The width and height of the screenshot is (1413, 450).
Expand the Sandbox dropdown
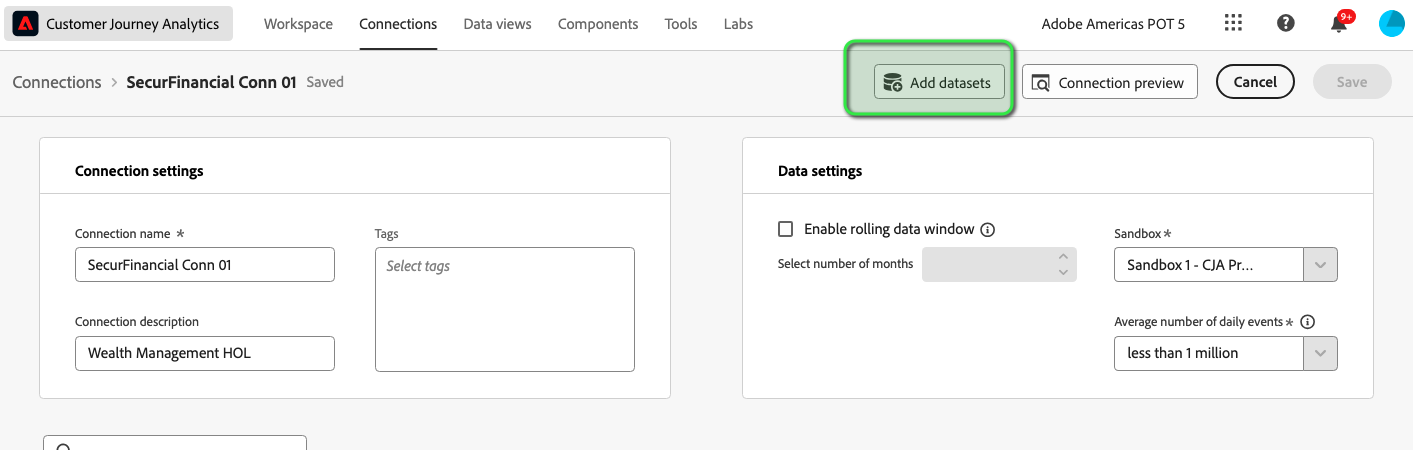pos(1320,265)
